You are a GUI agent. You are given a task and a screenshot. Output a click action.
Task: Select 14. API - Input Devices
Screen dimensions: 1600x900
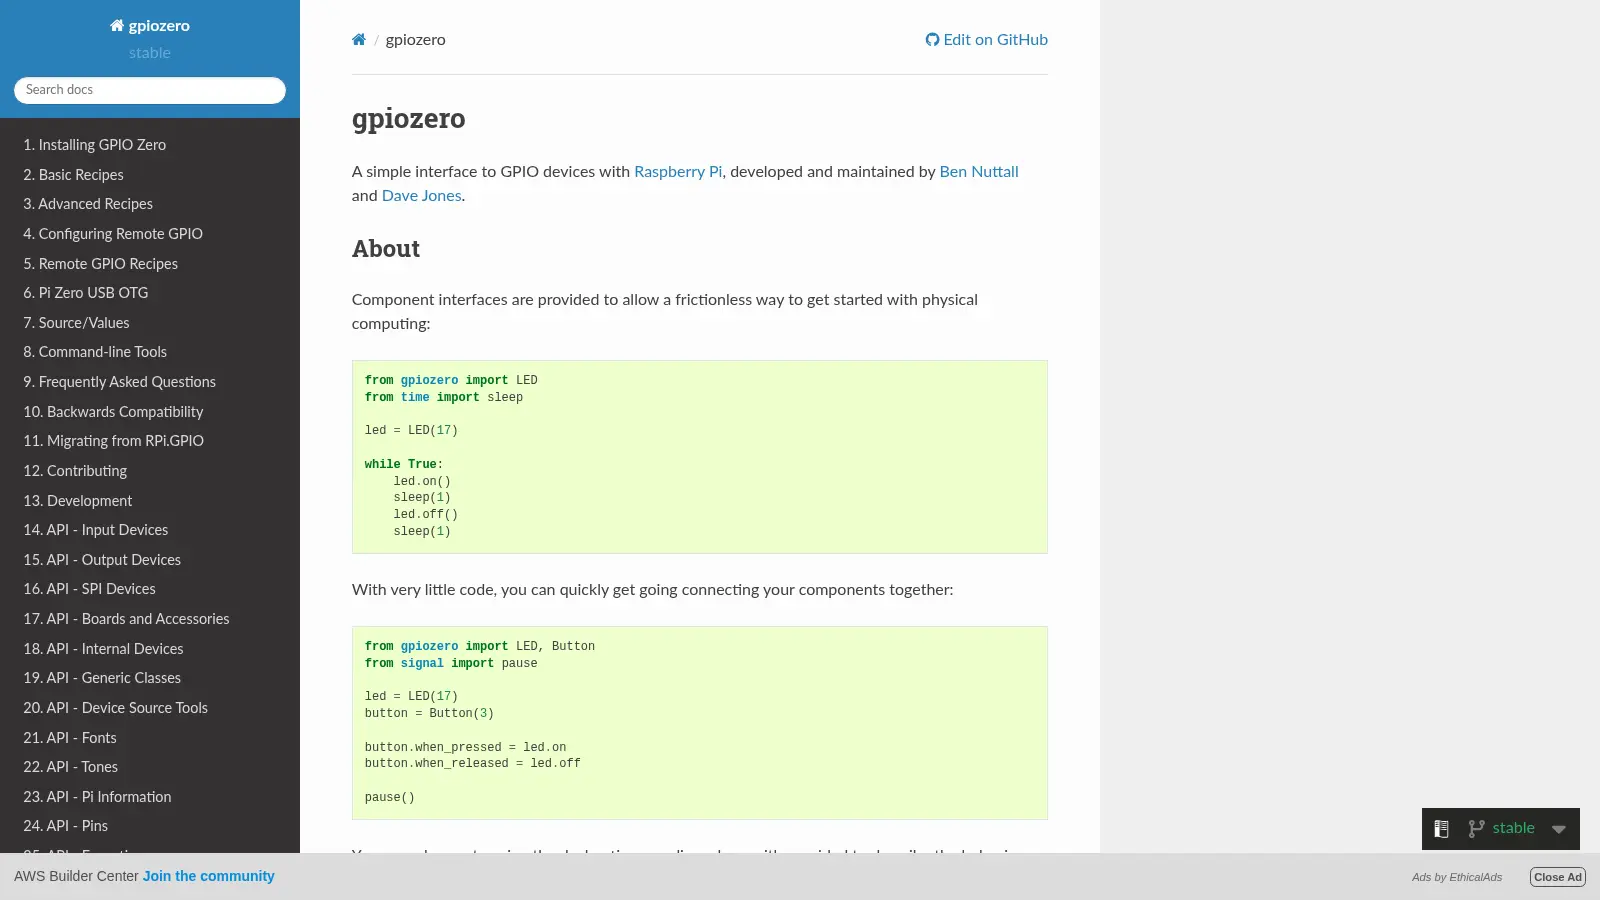(x=150, y=530)
